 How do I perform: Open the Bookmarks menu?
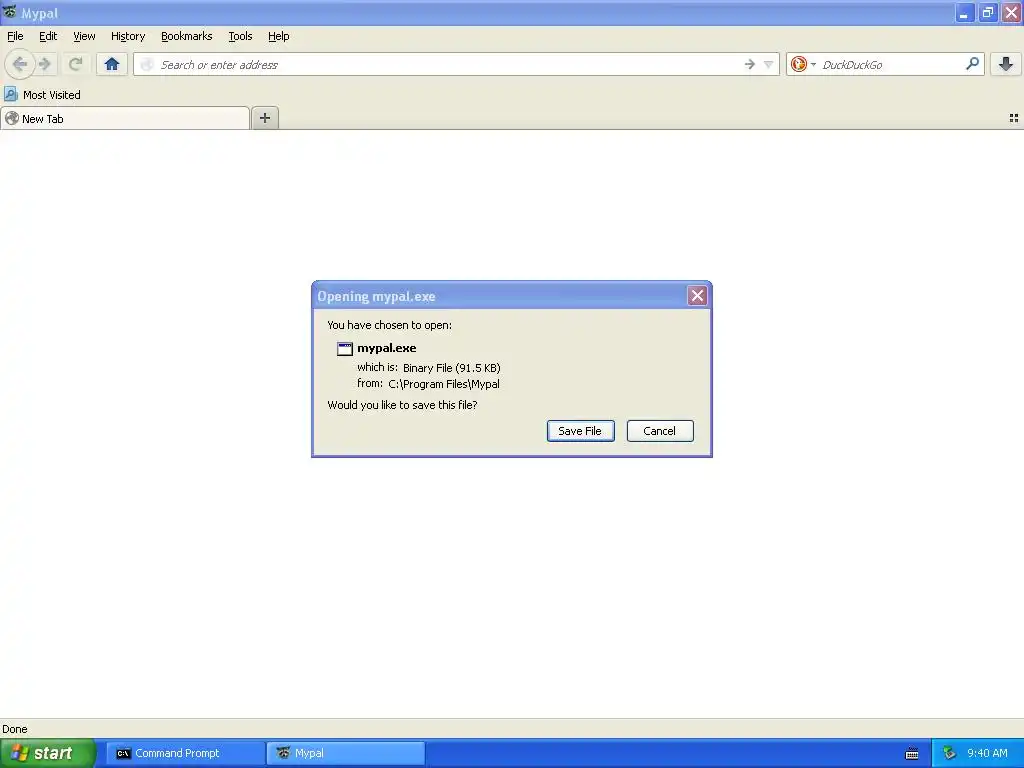[187, 37]
